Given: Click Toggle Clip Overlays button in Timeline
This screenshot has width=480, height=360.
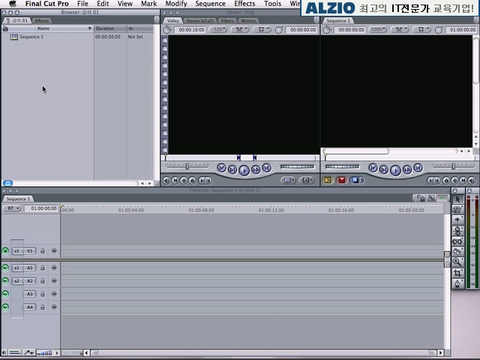Looking at the screenshot, I should pyautogui.click(x=29, y=353).
